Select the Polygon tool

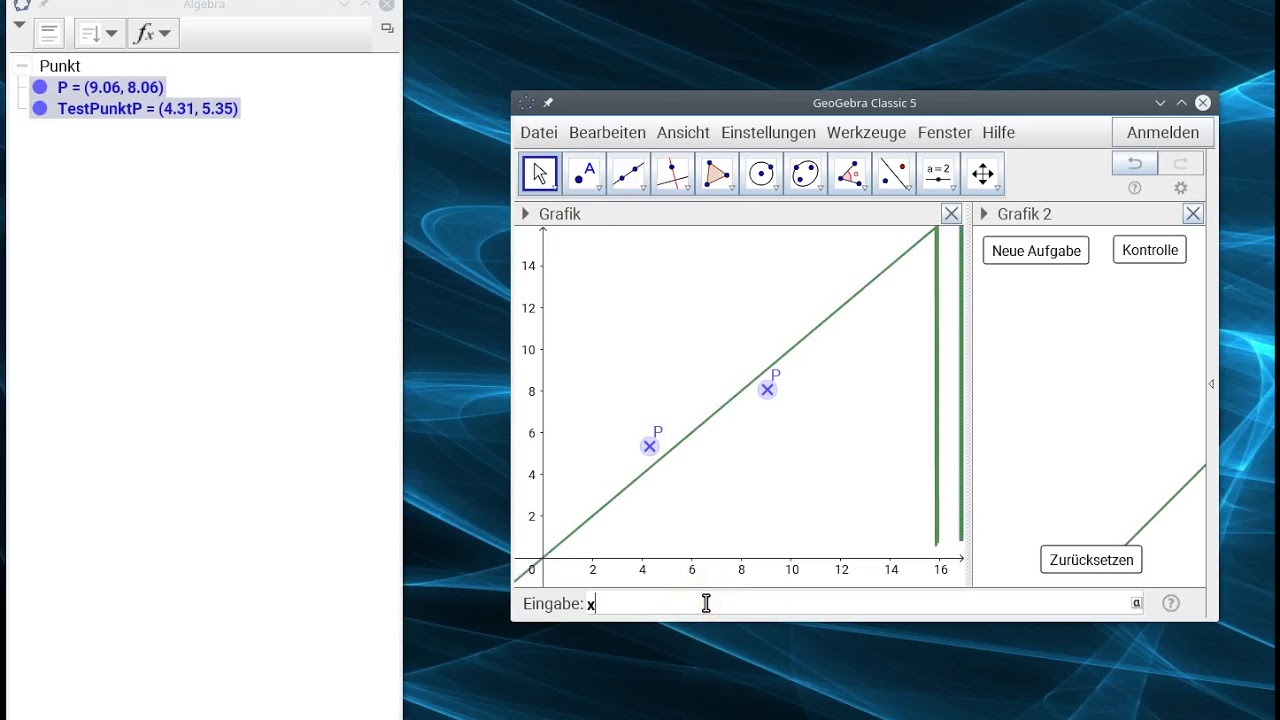(x=717, y=174)
